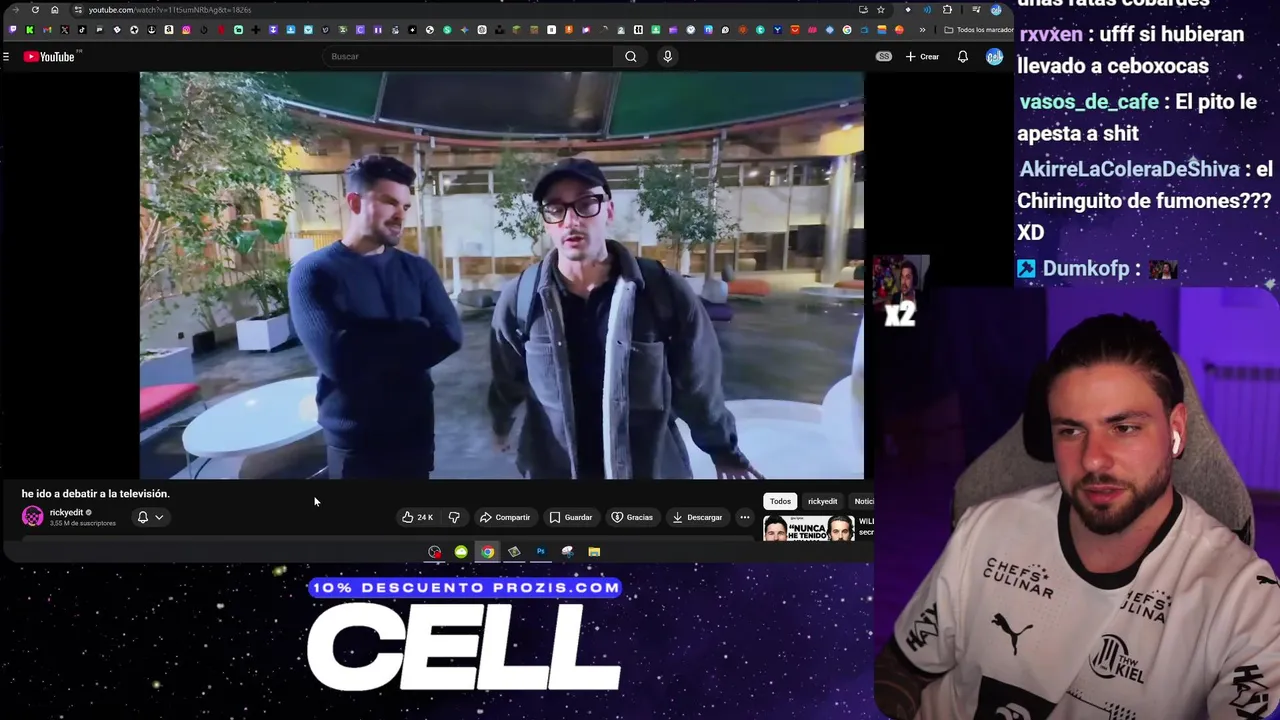Select the 'Notici' filter chip
The width and height of the screenshot is (1280, 720).
[862, 501]
